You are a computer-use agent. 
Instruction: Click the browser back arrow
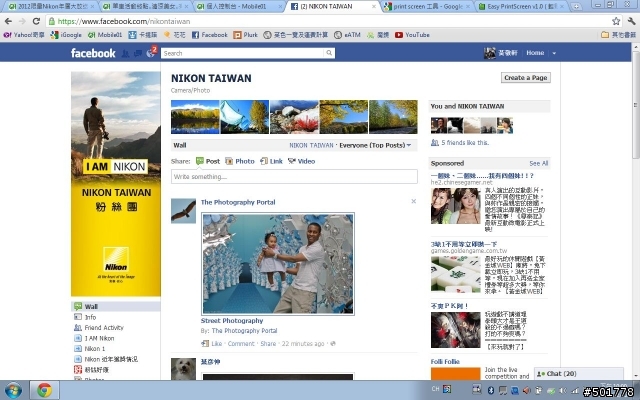tap(8, 21)
